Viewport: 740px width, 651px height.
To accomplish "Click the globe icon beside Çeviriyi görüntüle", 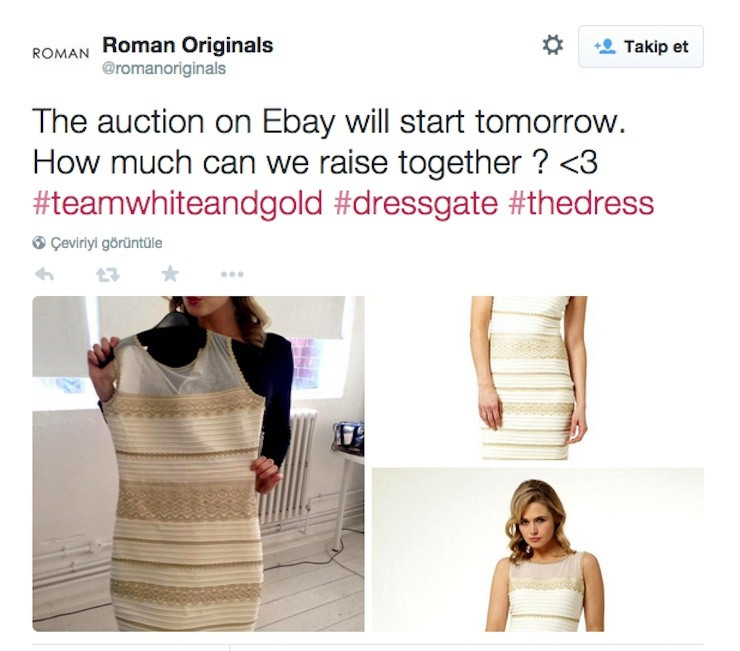I will tap(39, 243).
